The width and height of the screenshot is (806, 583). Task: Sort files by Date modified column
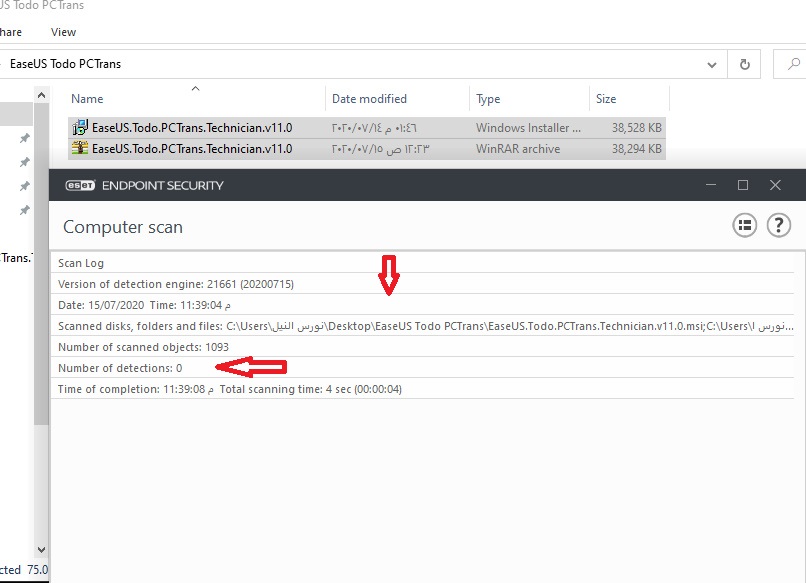[x=369, y=99]
